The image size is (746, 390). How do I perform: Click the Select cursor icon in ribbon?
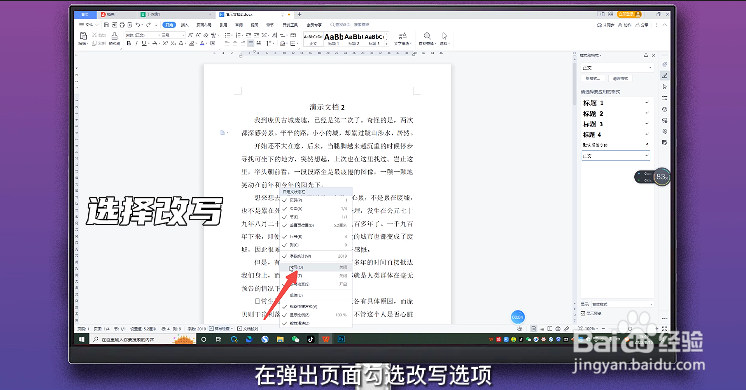(x=444, y=36)
